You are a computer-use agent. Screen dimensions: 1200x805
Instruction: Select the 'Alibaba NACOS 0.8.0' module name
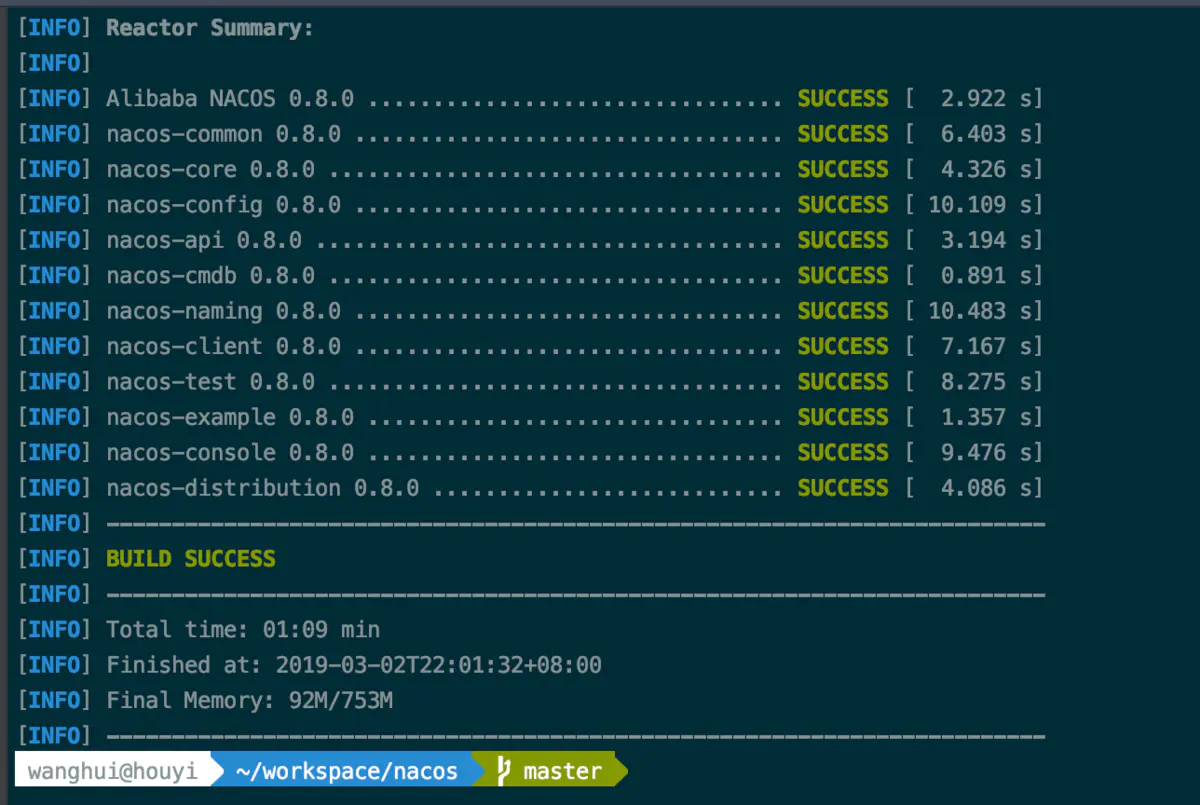230,99
